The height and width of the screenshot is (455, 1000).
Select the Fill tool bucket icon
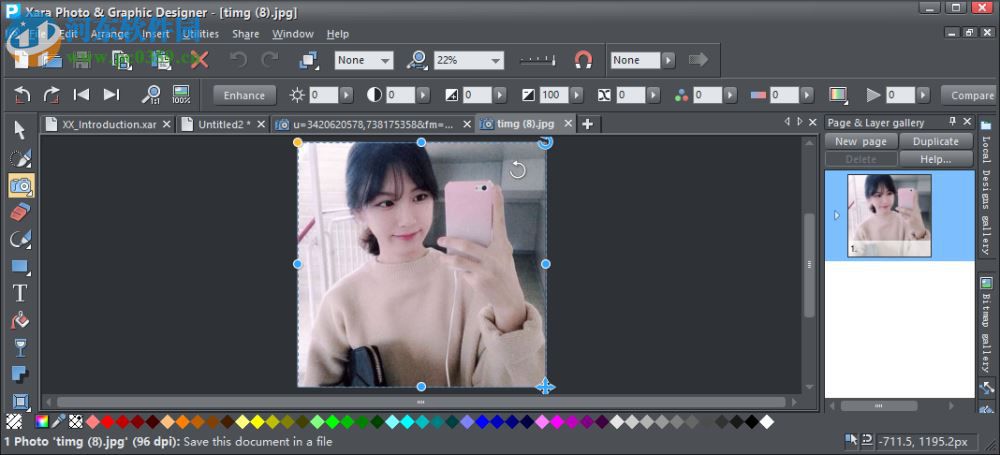click(x=20, y=320)
